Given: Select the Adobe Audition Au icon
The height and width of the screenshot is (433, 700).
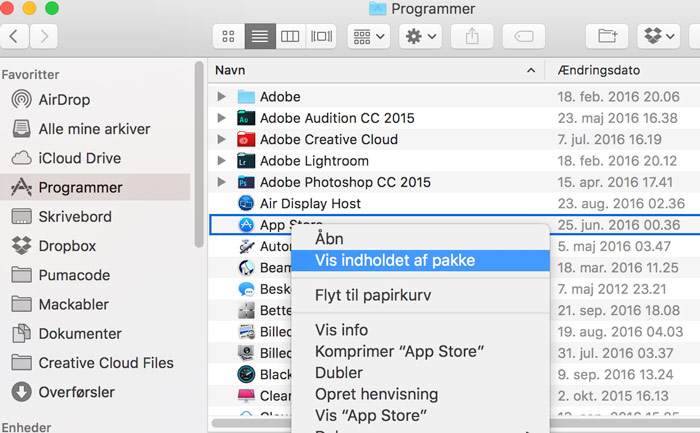Looking at the screenshot, I should click(246, 118).
